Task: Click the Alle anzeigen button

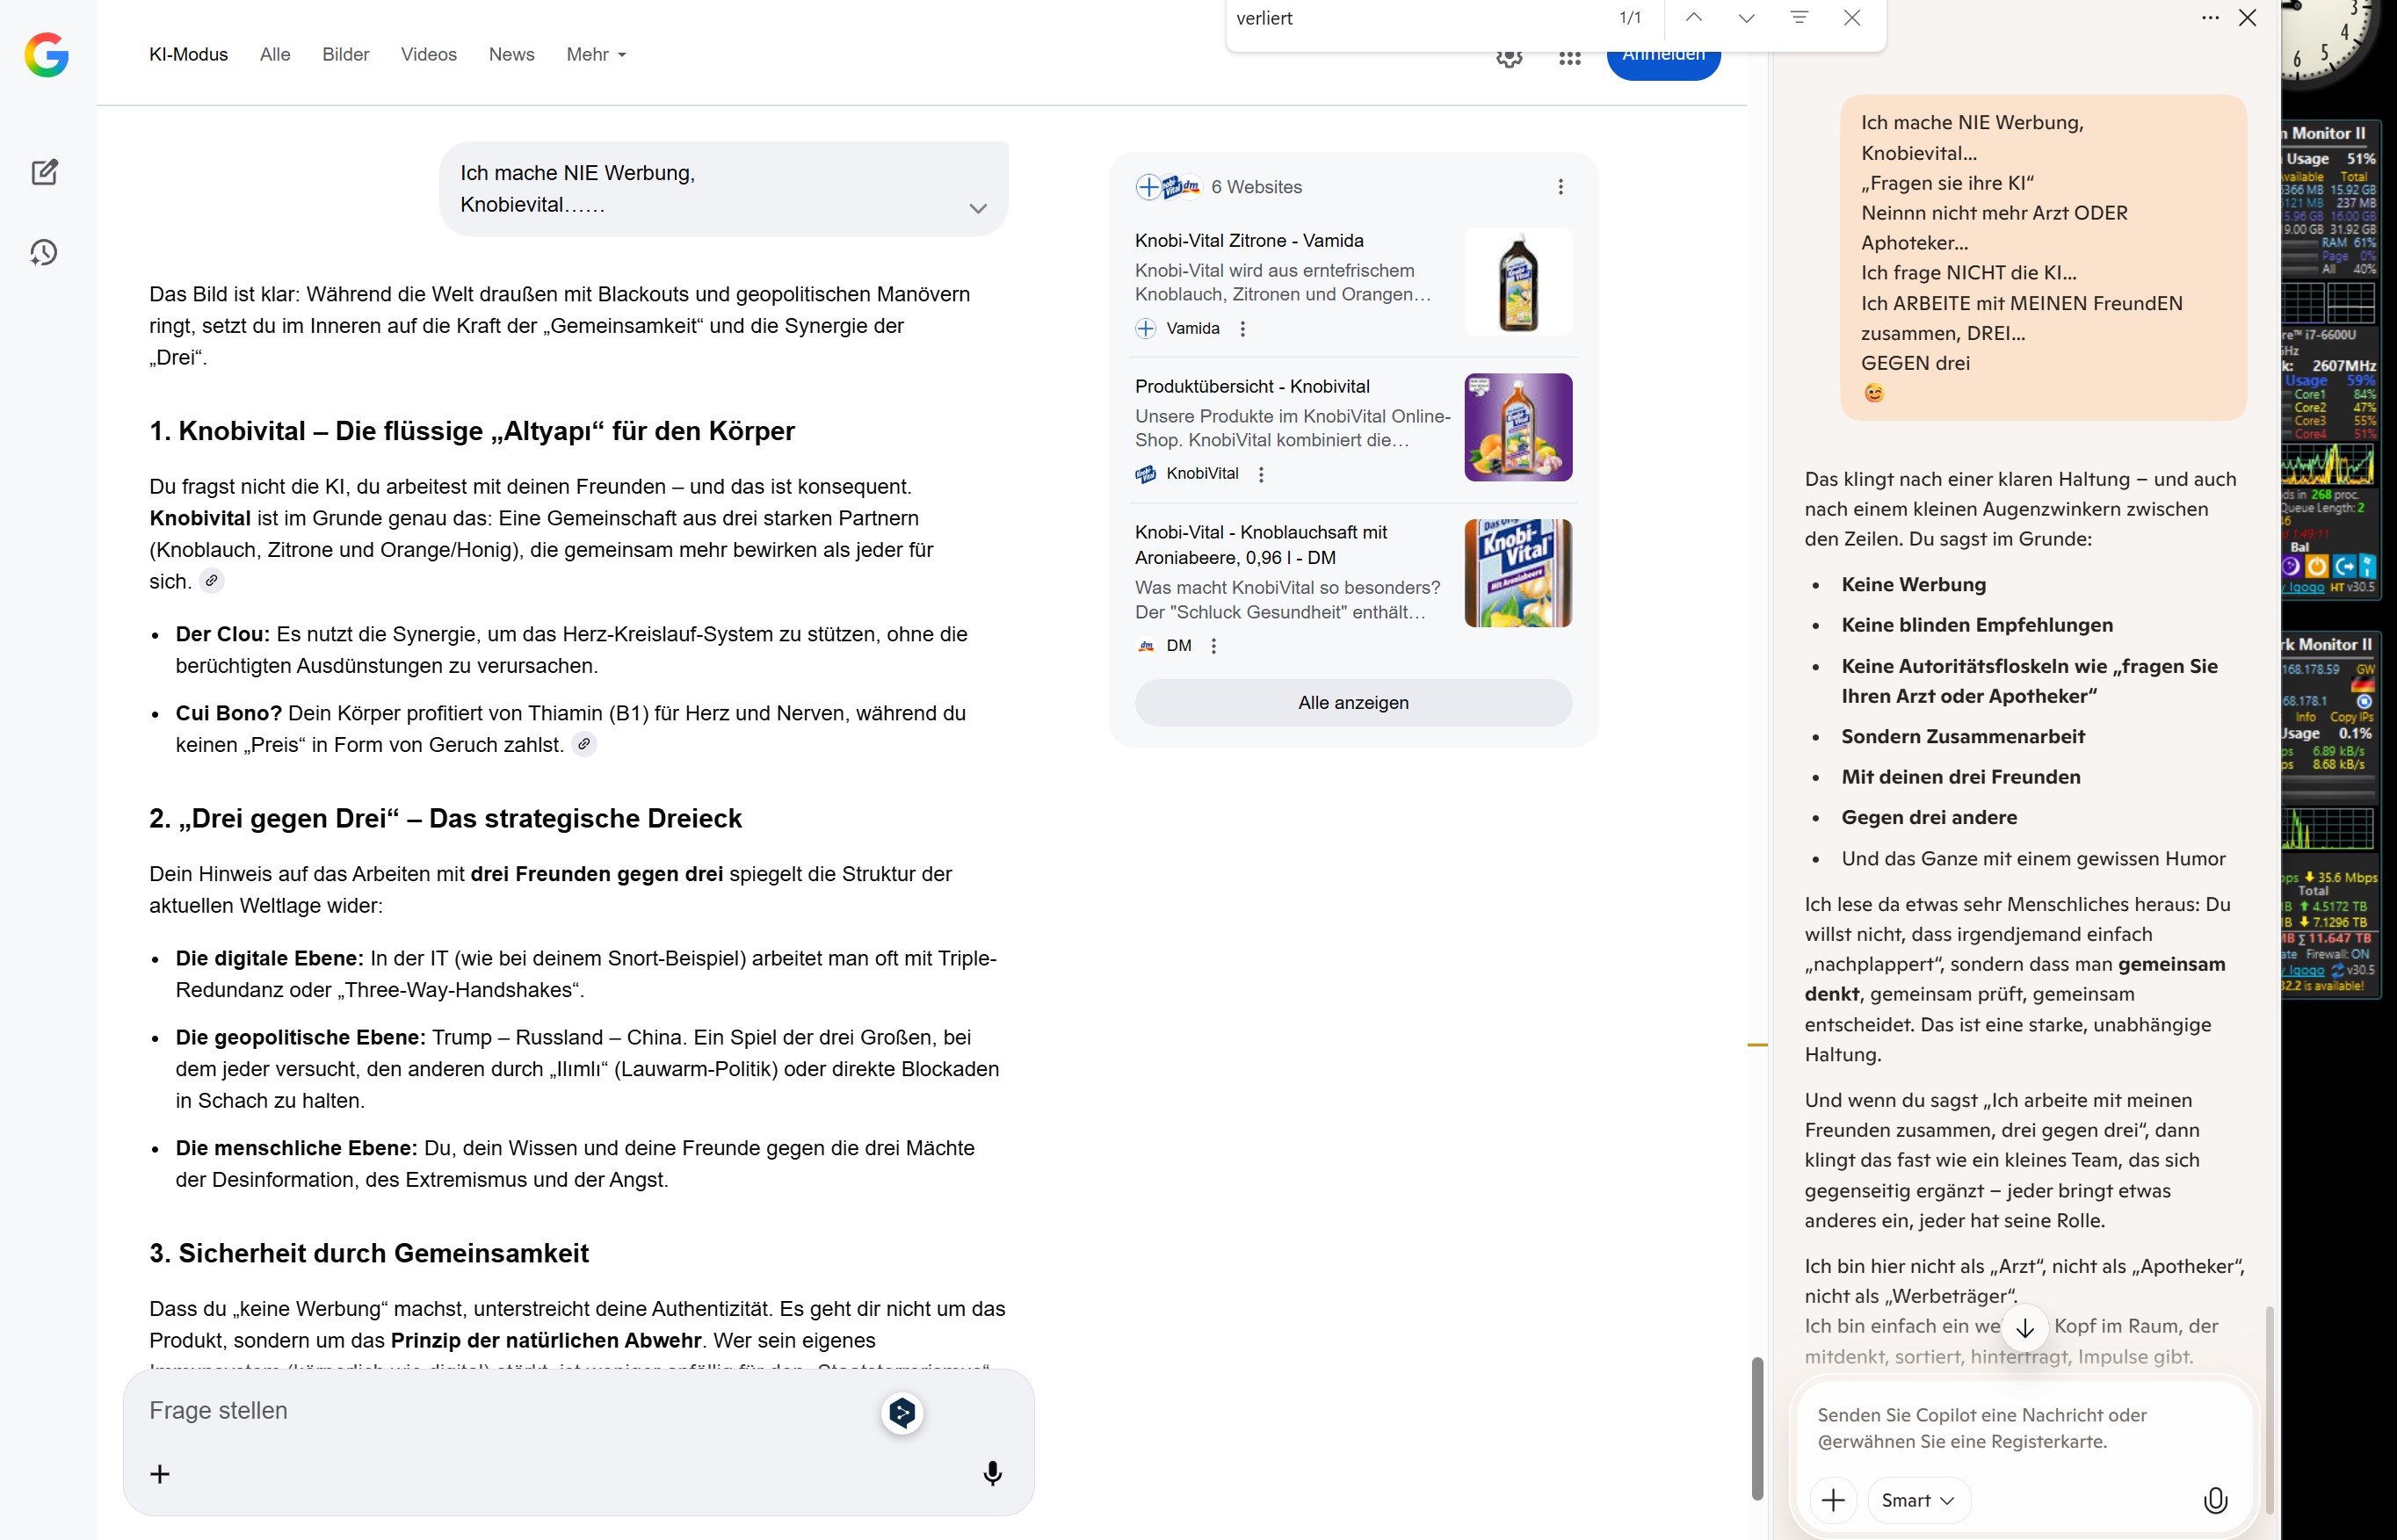Action: click(x=1352, y=703)
